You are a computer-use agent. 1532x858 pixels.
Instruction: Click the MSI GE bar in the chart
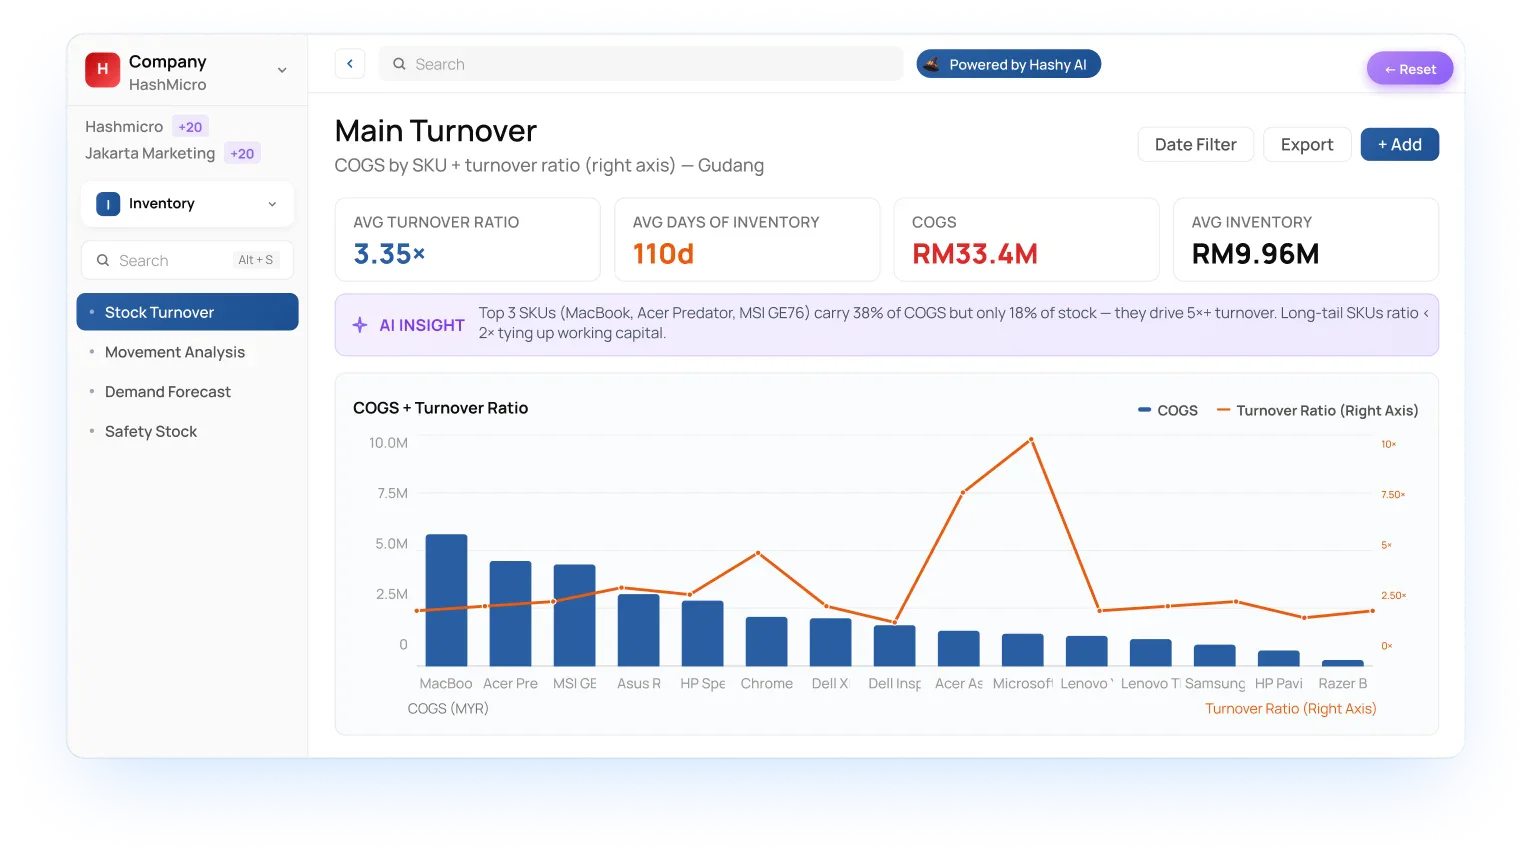click(x=575, y=615)
